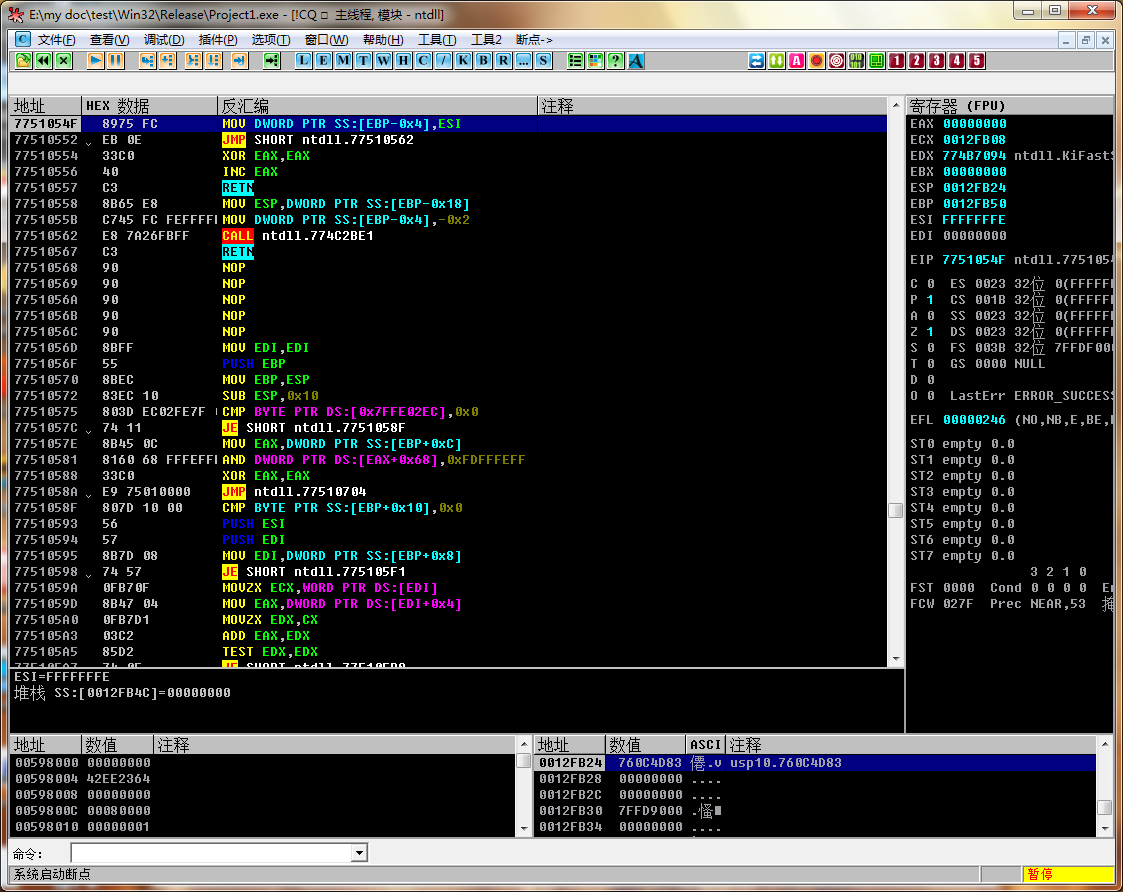Viewport: 1123px width, 892px height.
Task: Click the disassembly 注释 column header
Action: (713, 106)
